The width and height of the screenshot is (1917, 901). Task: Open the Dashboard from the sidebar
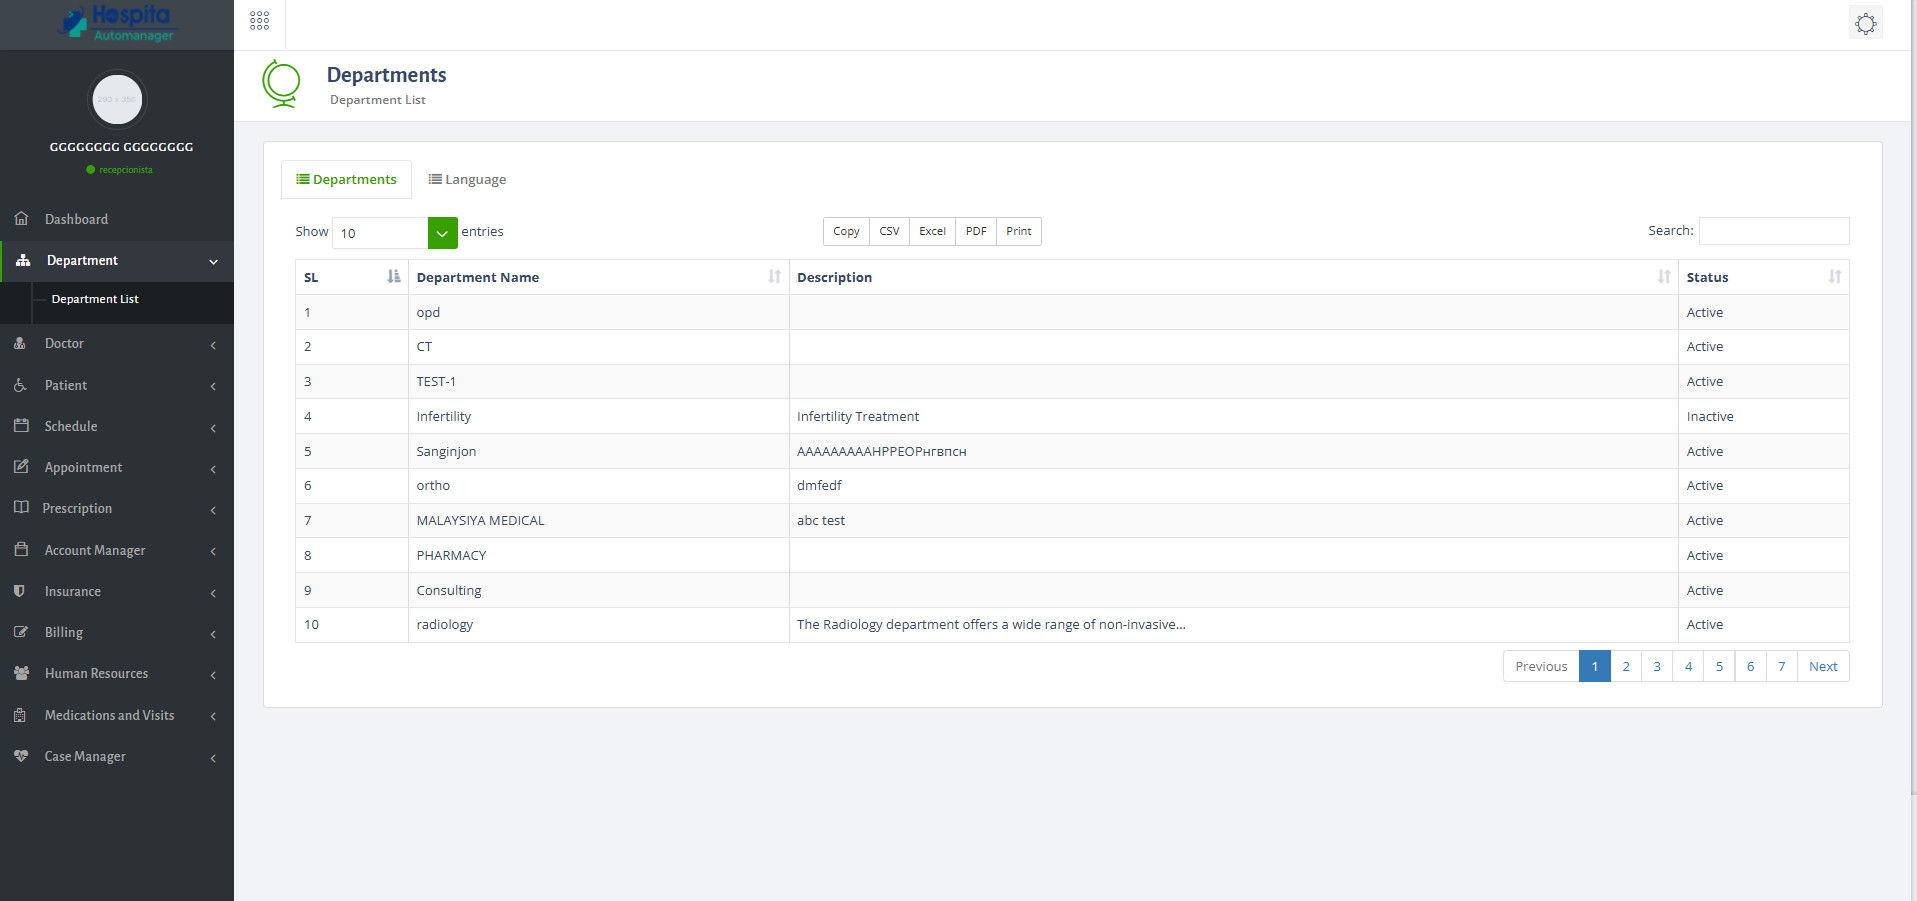coord(75,219)
